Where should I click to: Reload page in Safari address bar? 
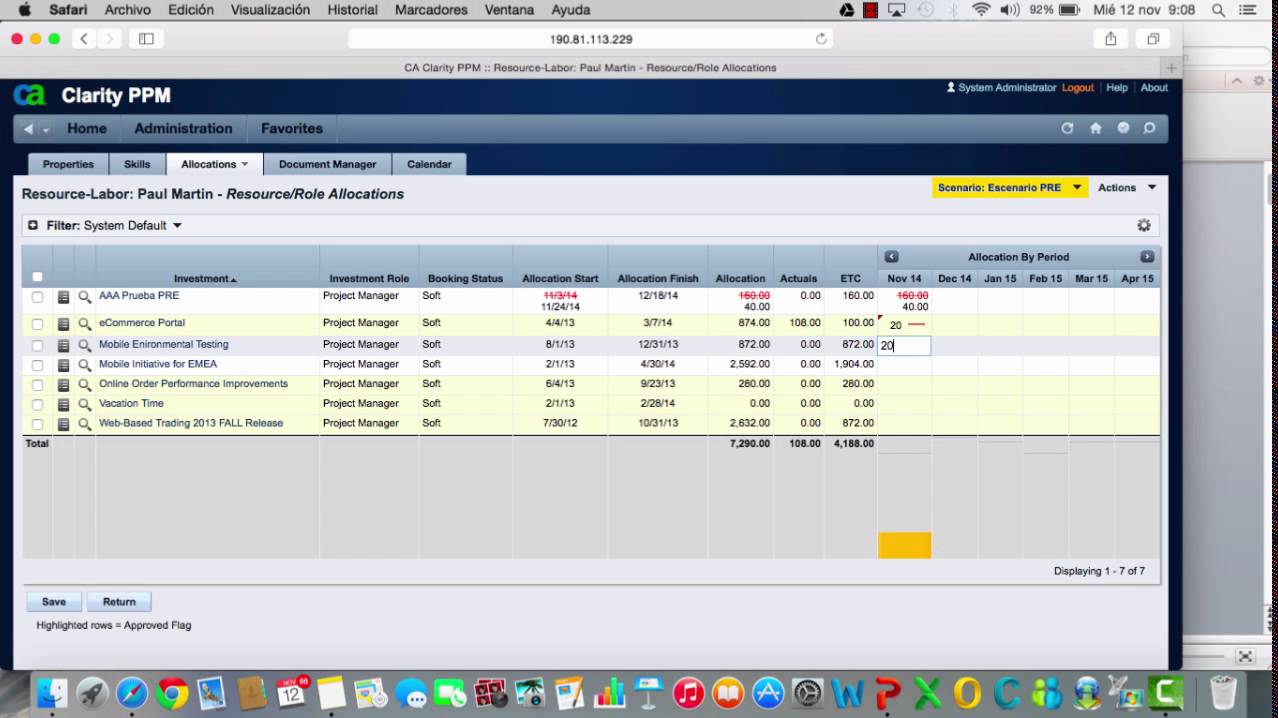point(821,39)
